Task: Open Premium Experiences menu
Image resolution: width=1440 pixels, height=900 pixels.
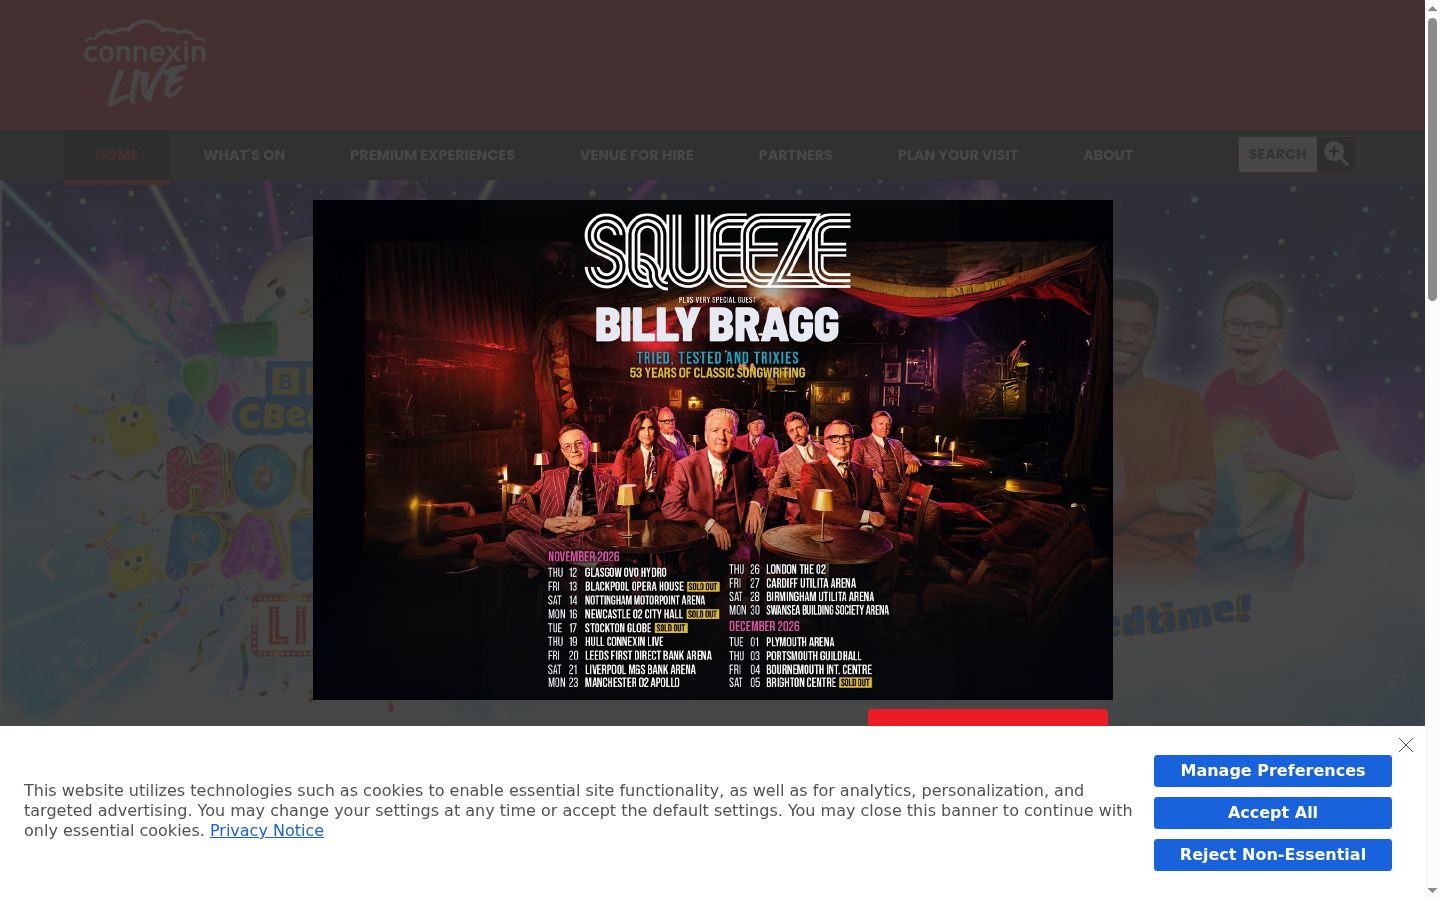Action: click(432, 155)
